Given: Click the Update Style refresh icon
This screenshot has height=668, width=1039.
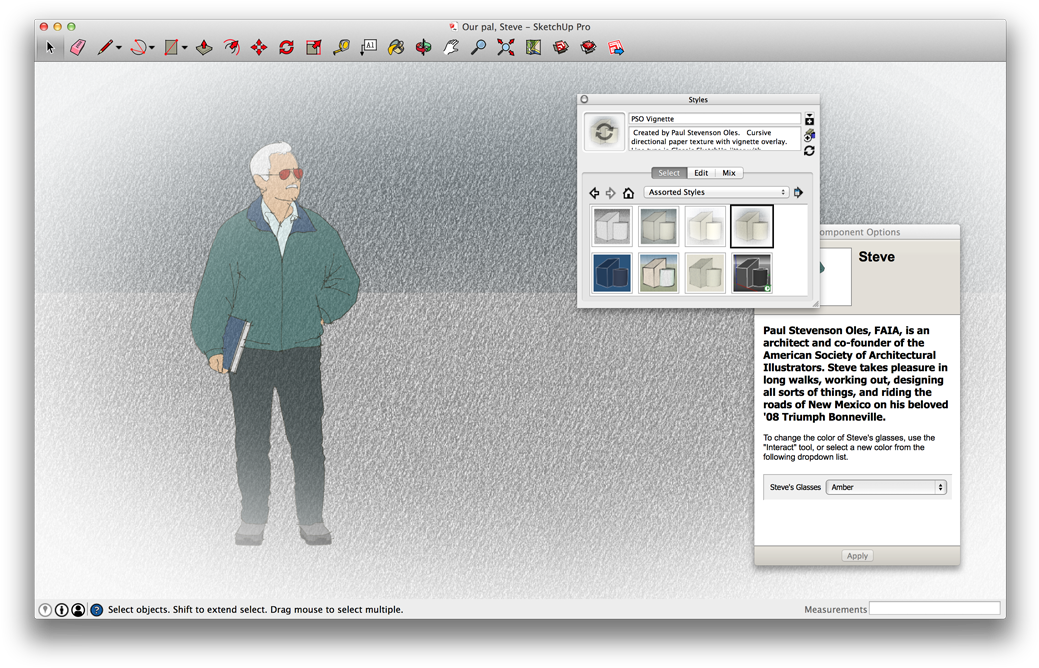Looking at the screenshot, I should 809,151.
